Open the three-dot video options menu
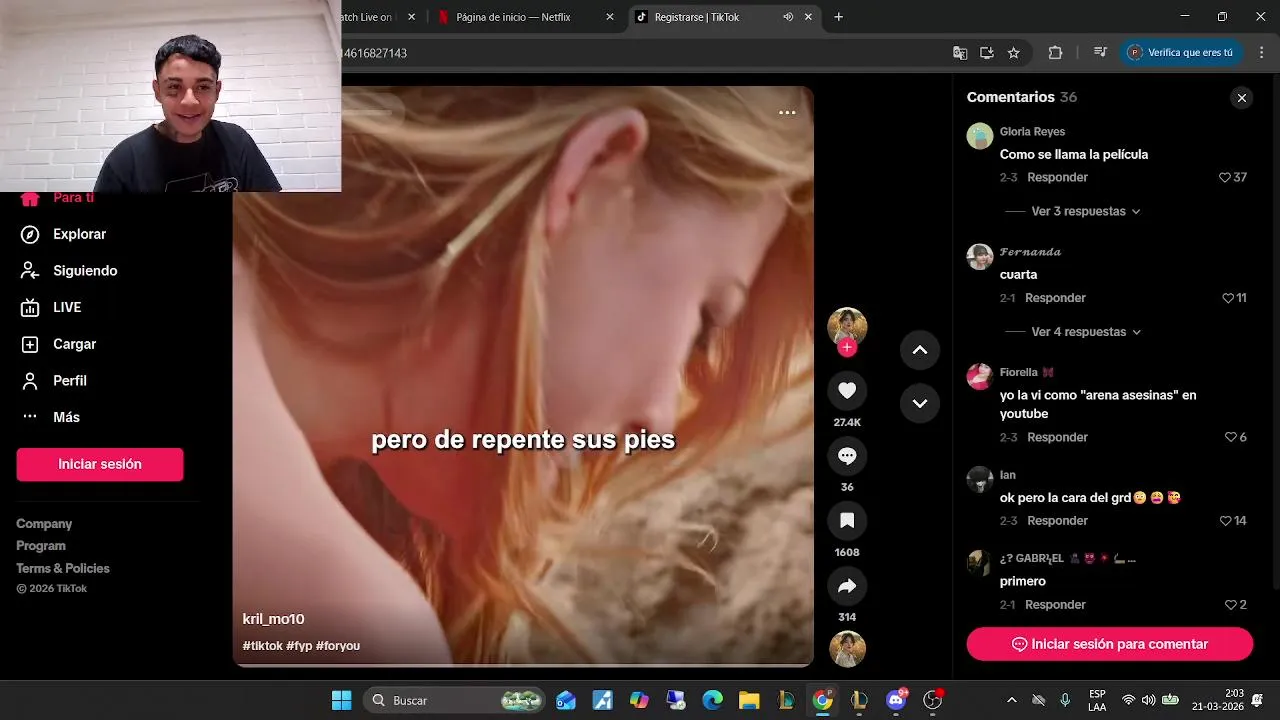 click(x=787, y=112)
